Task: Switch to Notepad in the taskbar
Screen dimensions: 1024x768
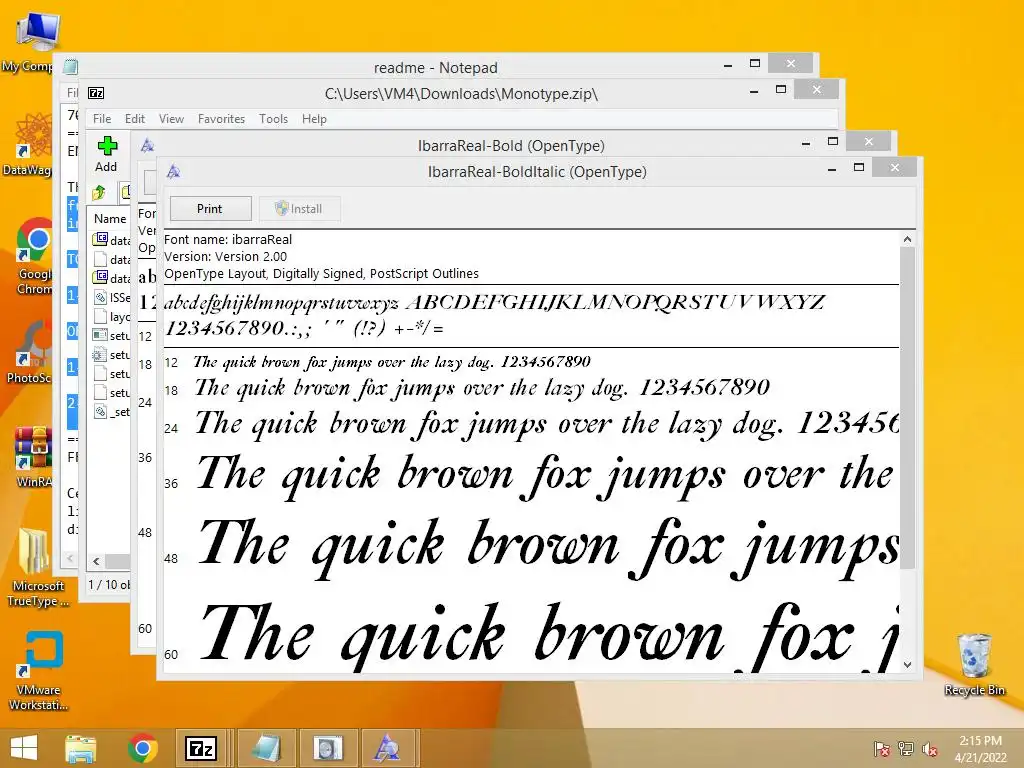Action: click(264, 748)
